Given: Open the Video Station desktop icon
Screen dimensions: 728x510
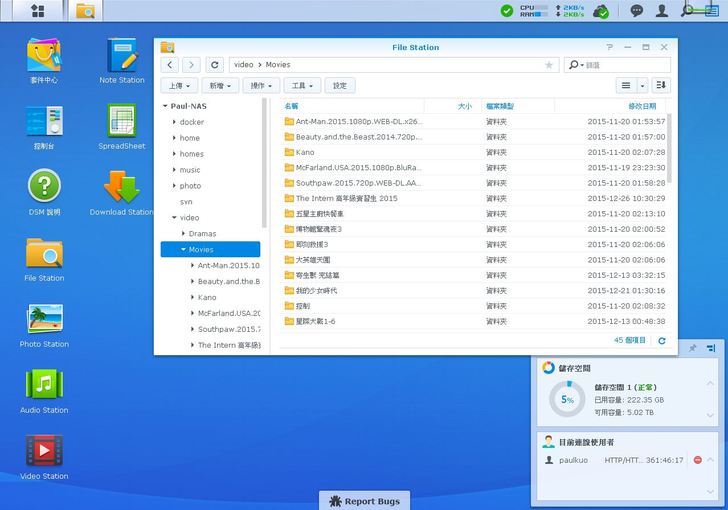Looking at the screenshot, I should click(44, 452).
